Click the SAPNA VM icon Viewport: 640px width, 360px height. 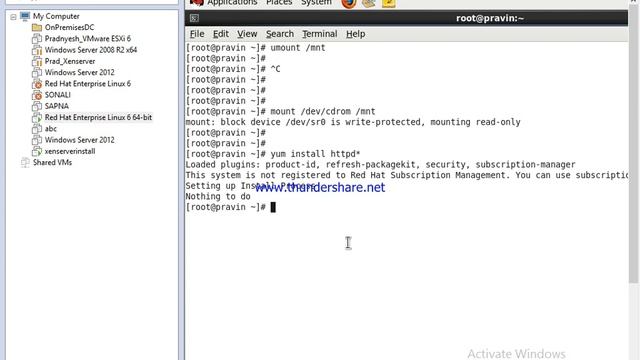pos(37,106)
